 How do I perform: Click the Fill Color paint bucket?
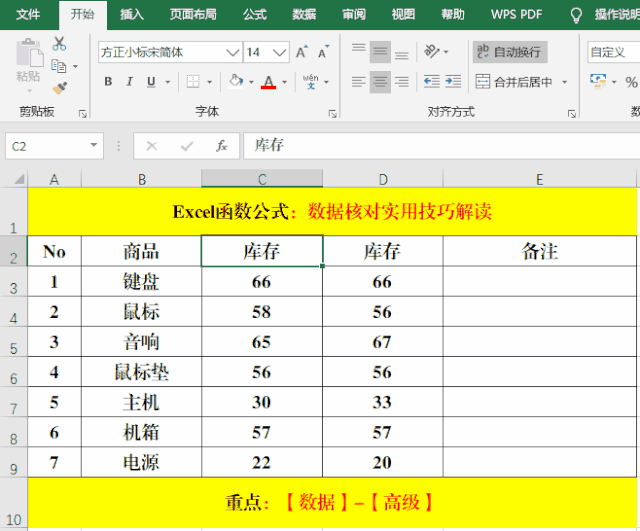pyautogui.click(x=236, y=82)
